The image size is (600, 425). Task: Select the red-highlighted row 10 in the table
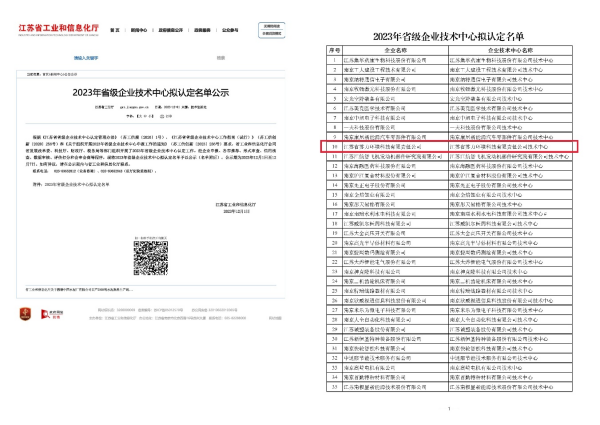tap(455, 145)
